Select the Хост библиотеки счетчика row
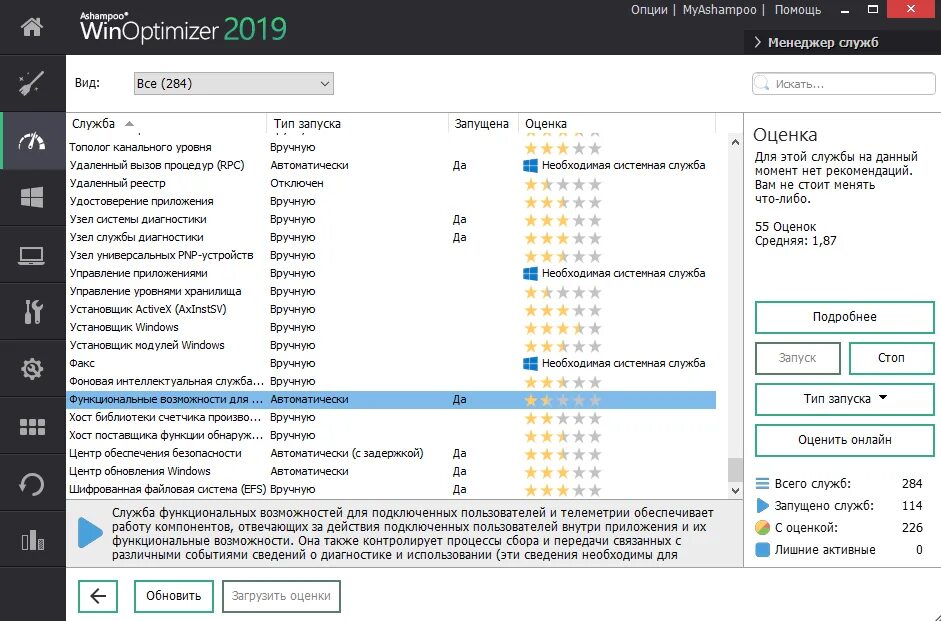The width and height of the screenshot is (941, 621). (x=391, y=418)
